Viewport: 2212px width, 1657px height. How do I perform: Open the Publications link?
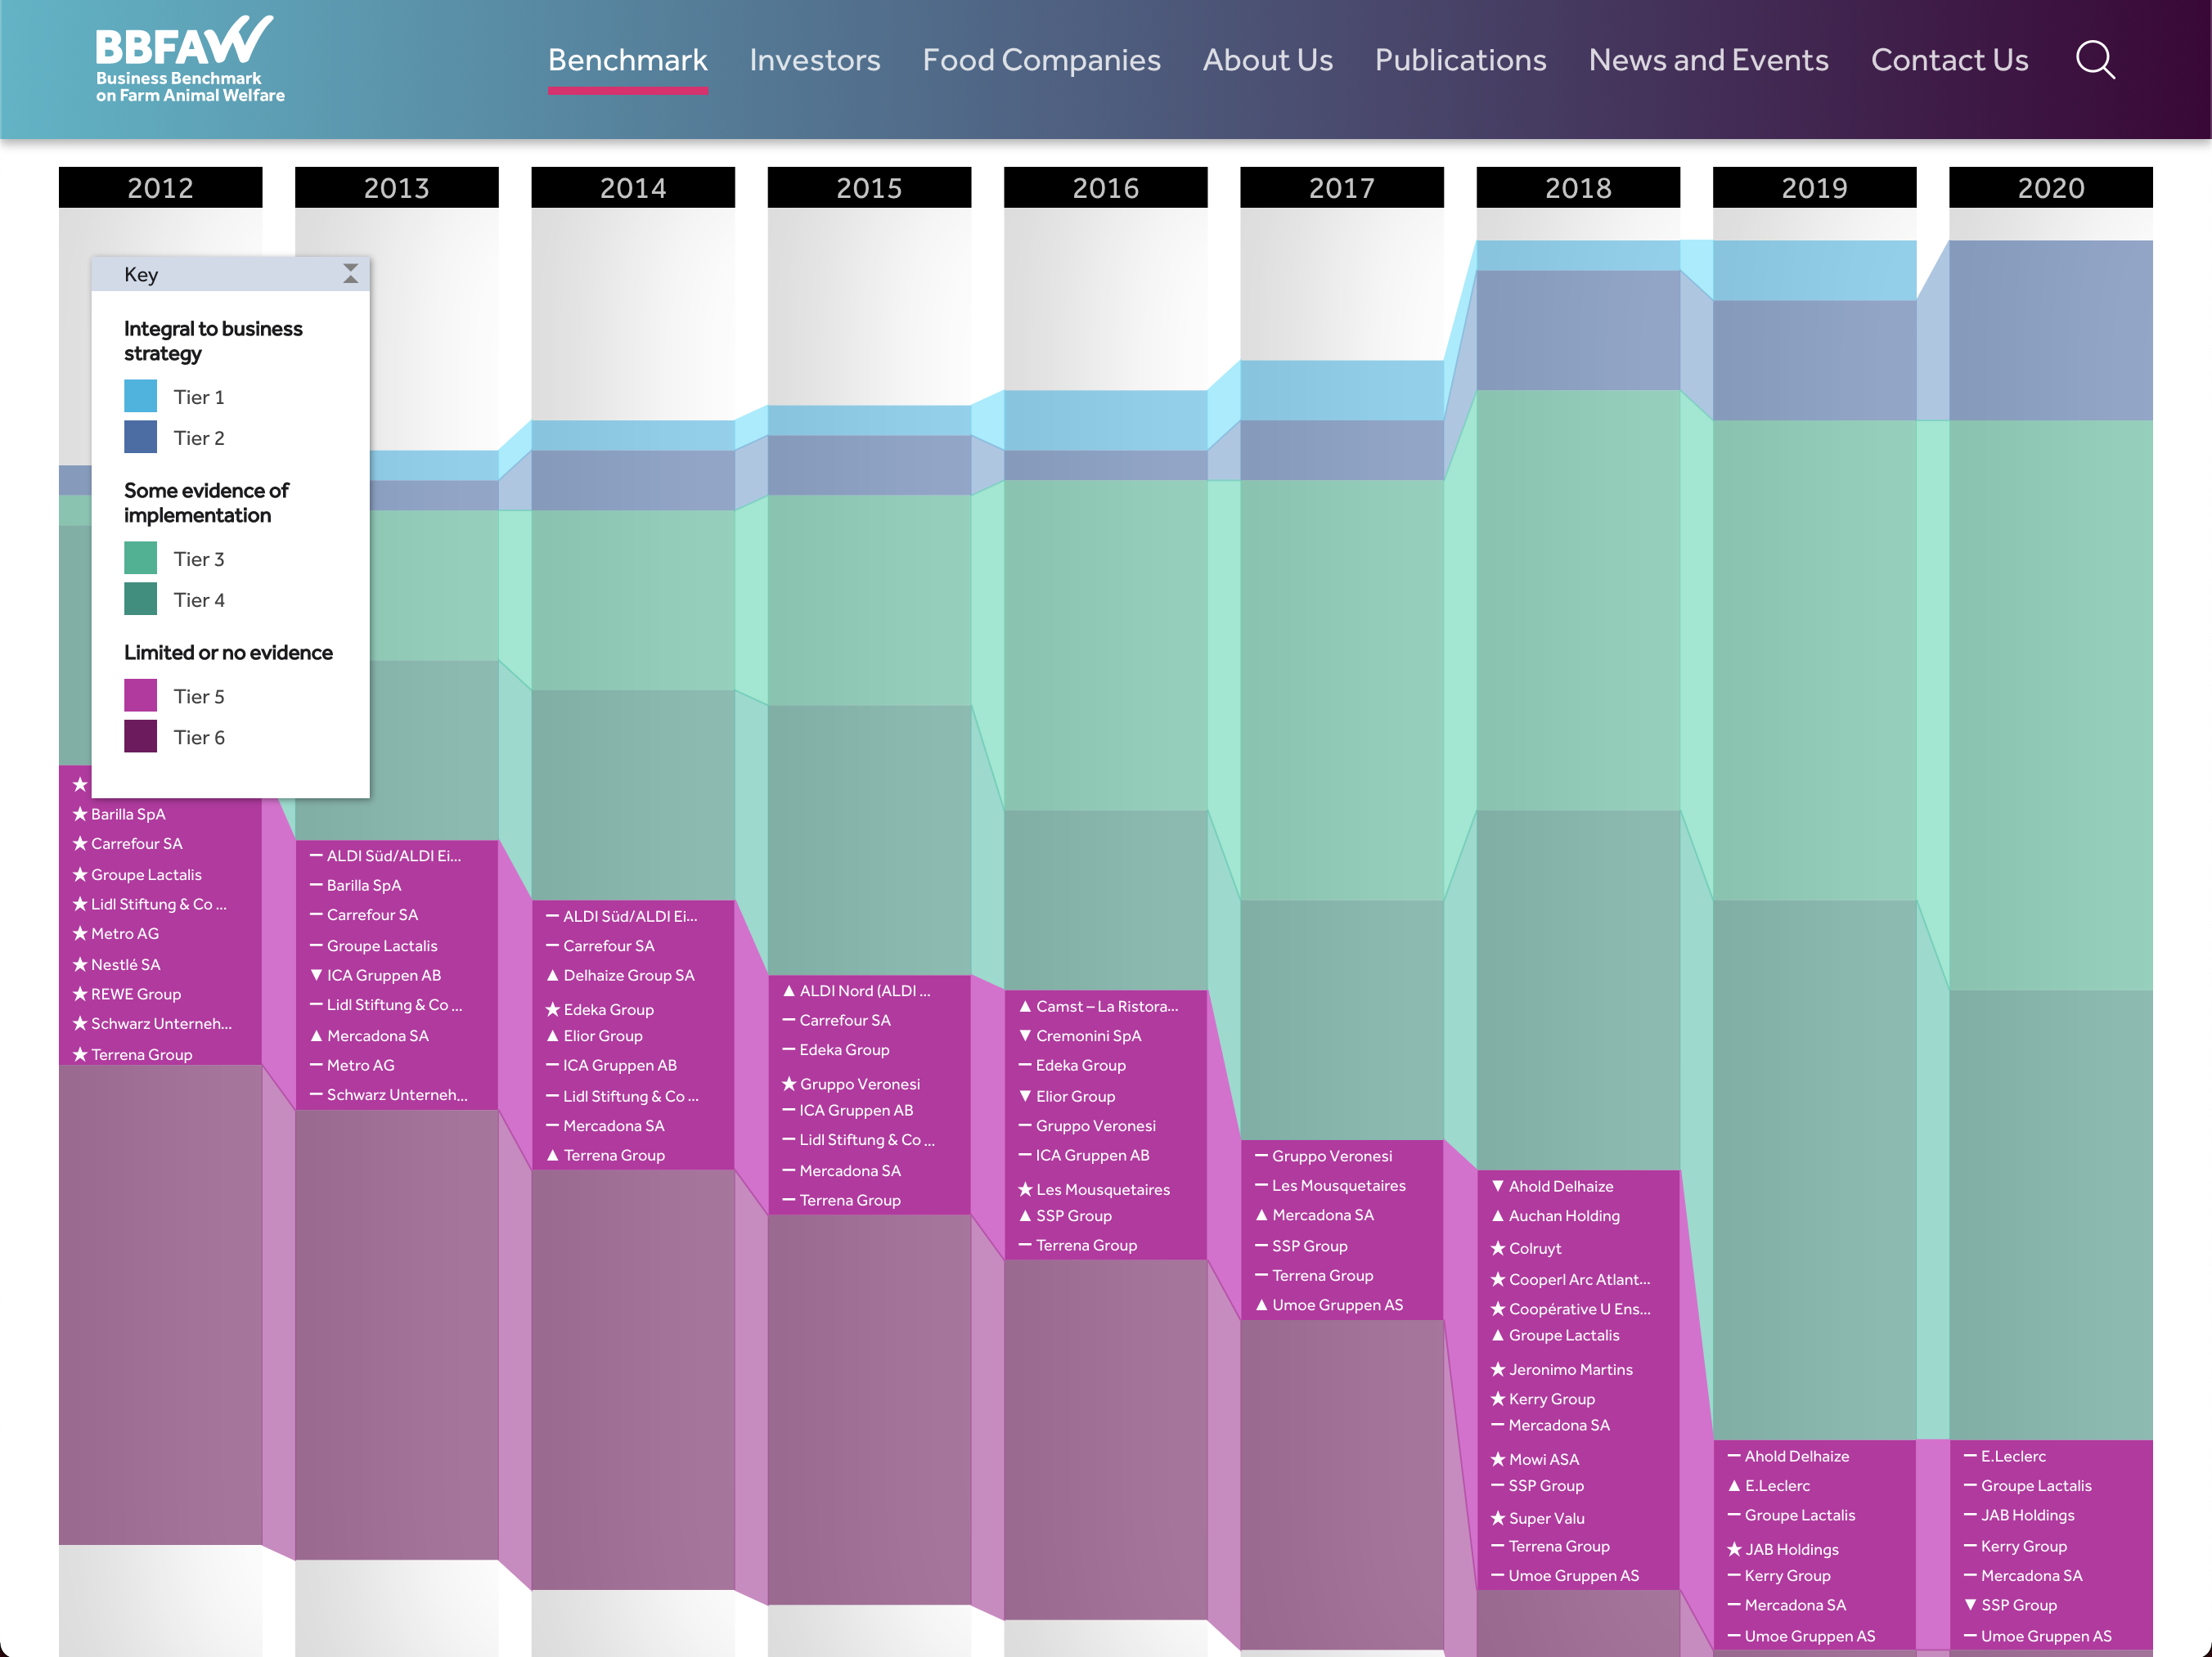click(x=1460, y=60)
